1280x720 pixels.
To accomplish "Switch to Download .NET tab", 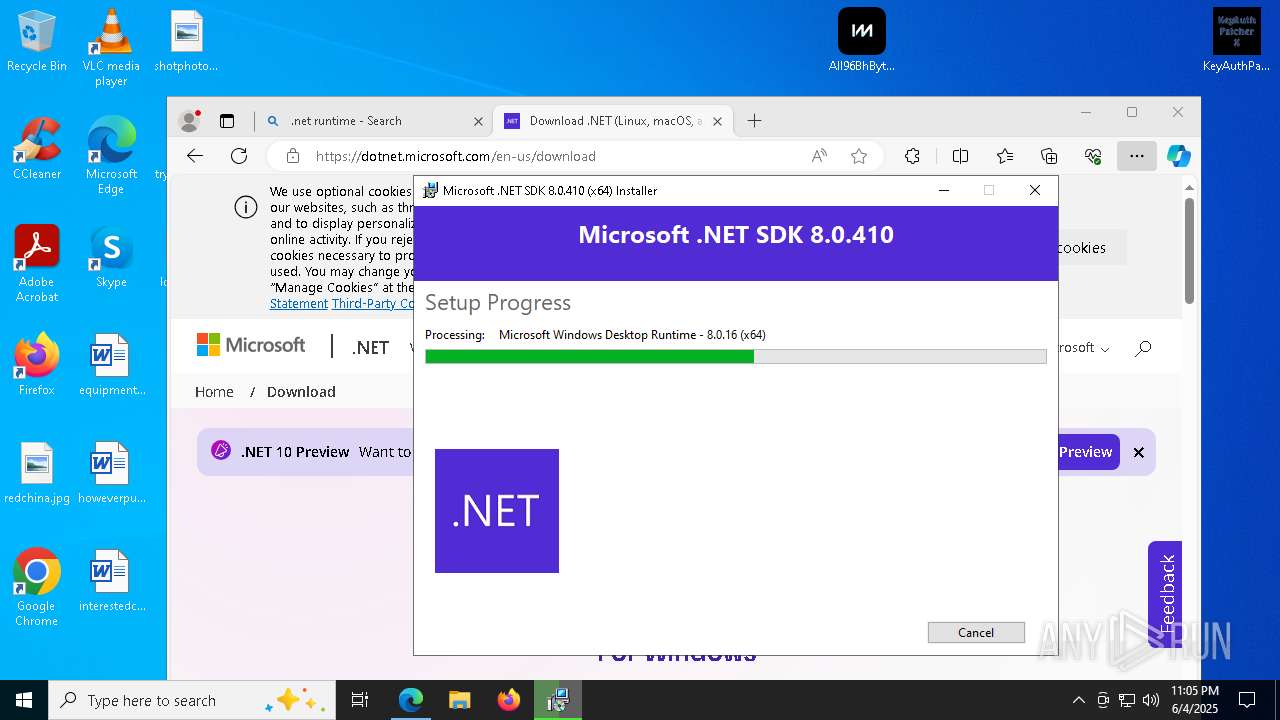I will point(614,121).
